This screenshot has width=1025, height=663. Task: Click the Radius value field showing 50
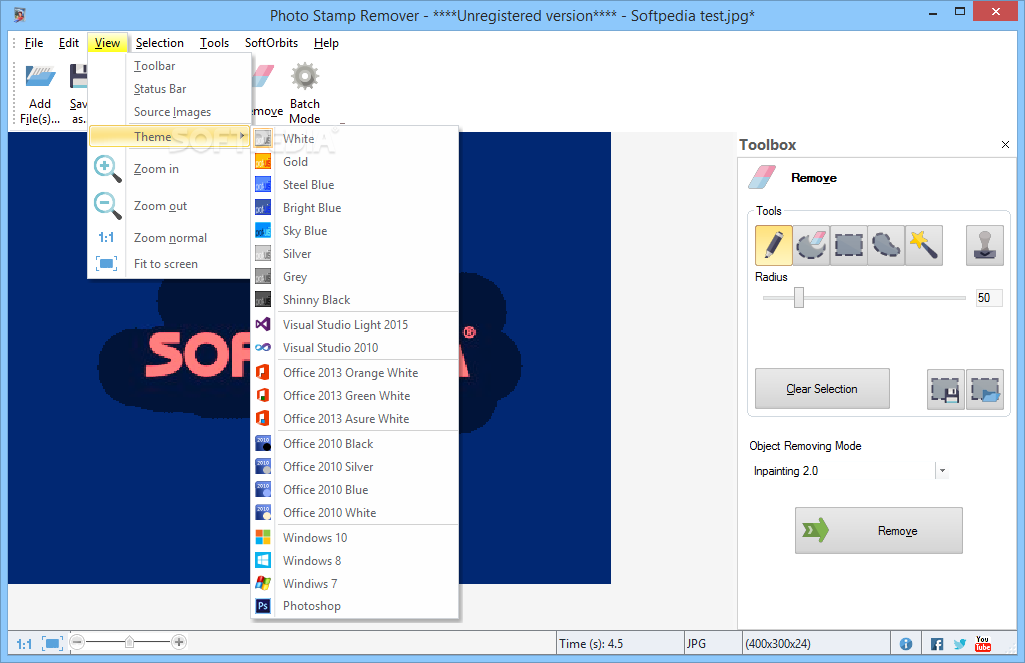989,298
